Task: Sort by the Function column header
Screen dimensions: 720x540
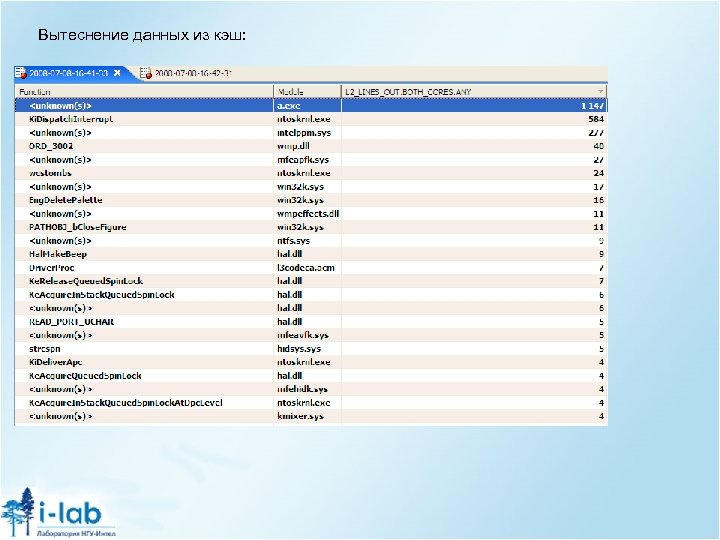Action: point(145,92)
